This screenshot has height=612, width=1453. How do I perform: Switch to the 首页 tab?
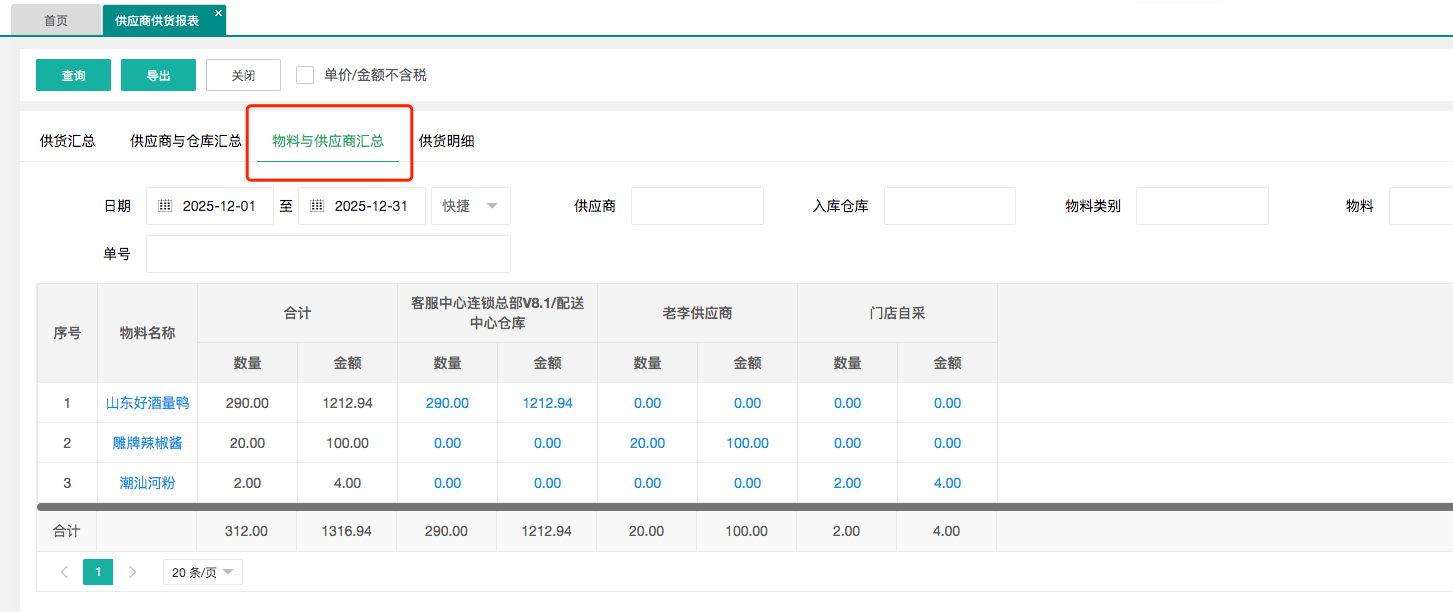56,20
